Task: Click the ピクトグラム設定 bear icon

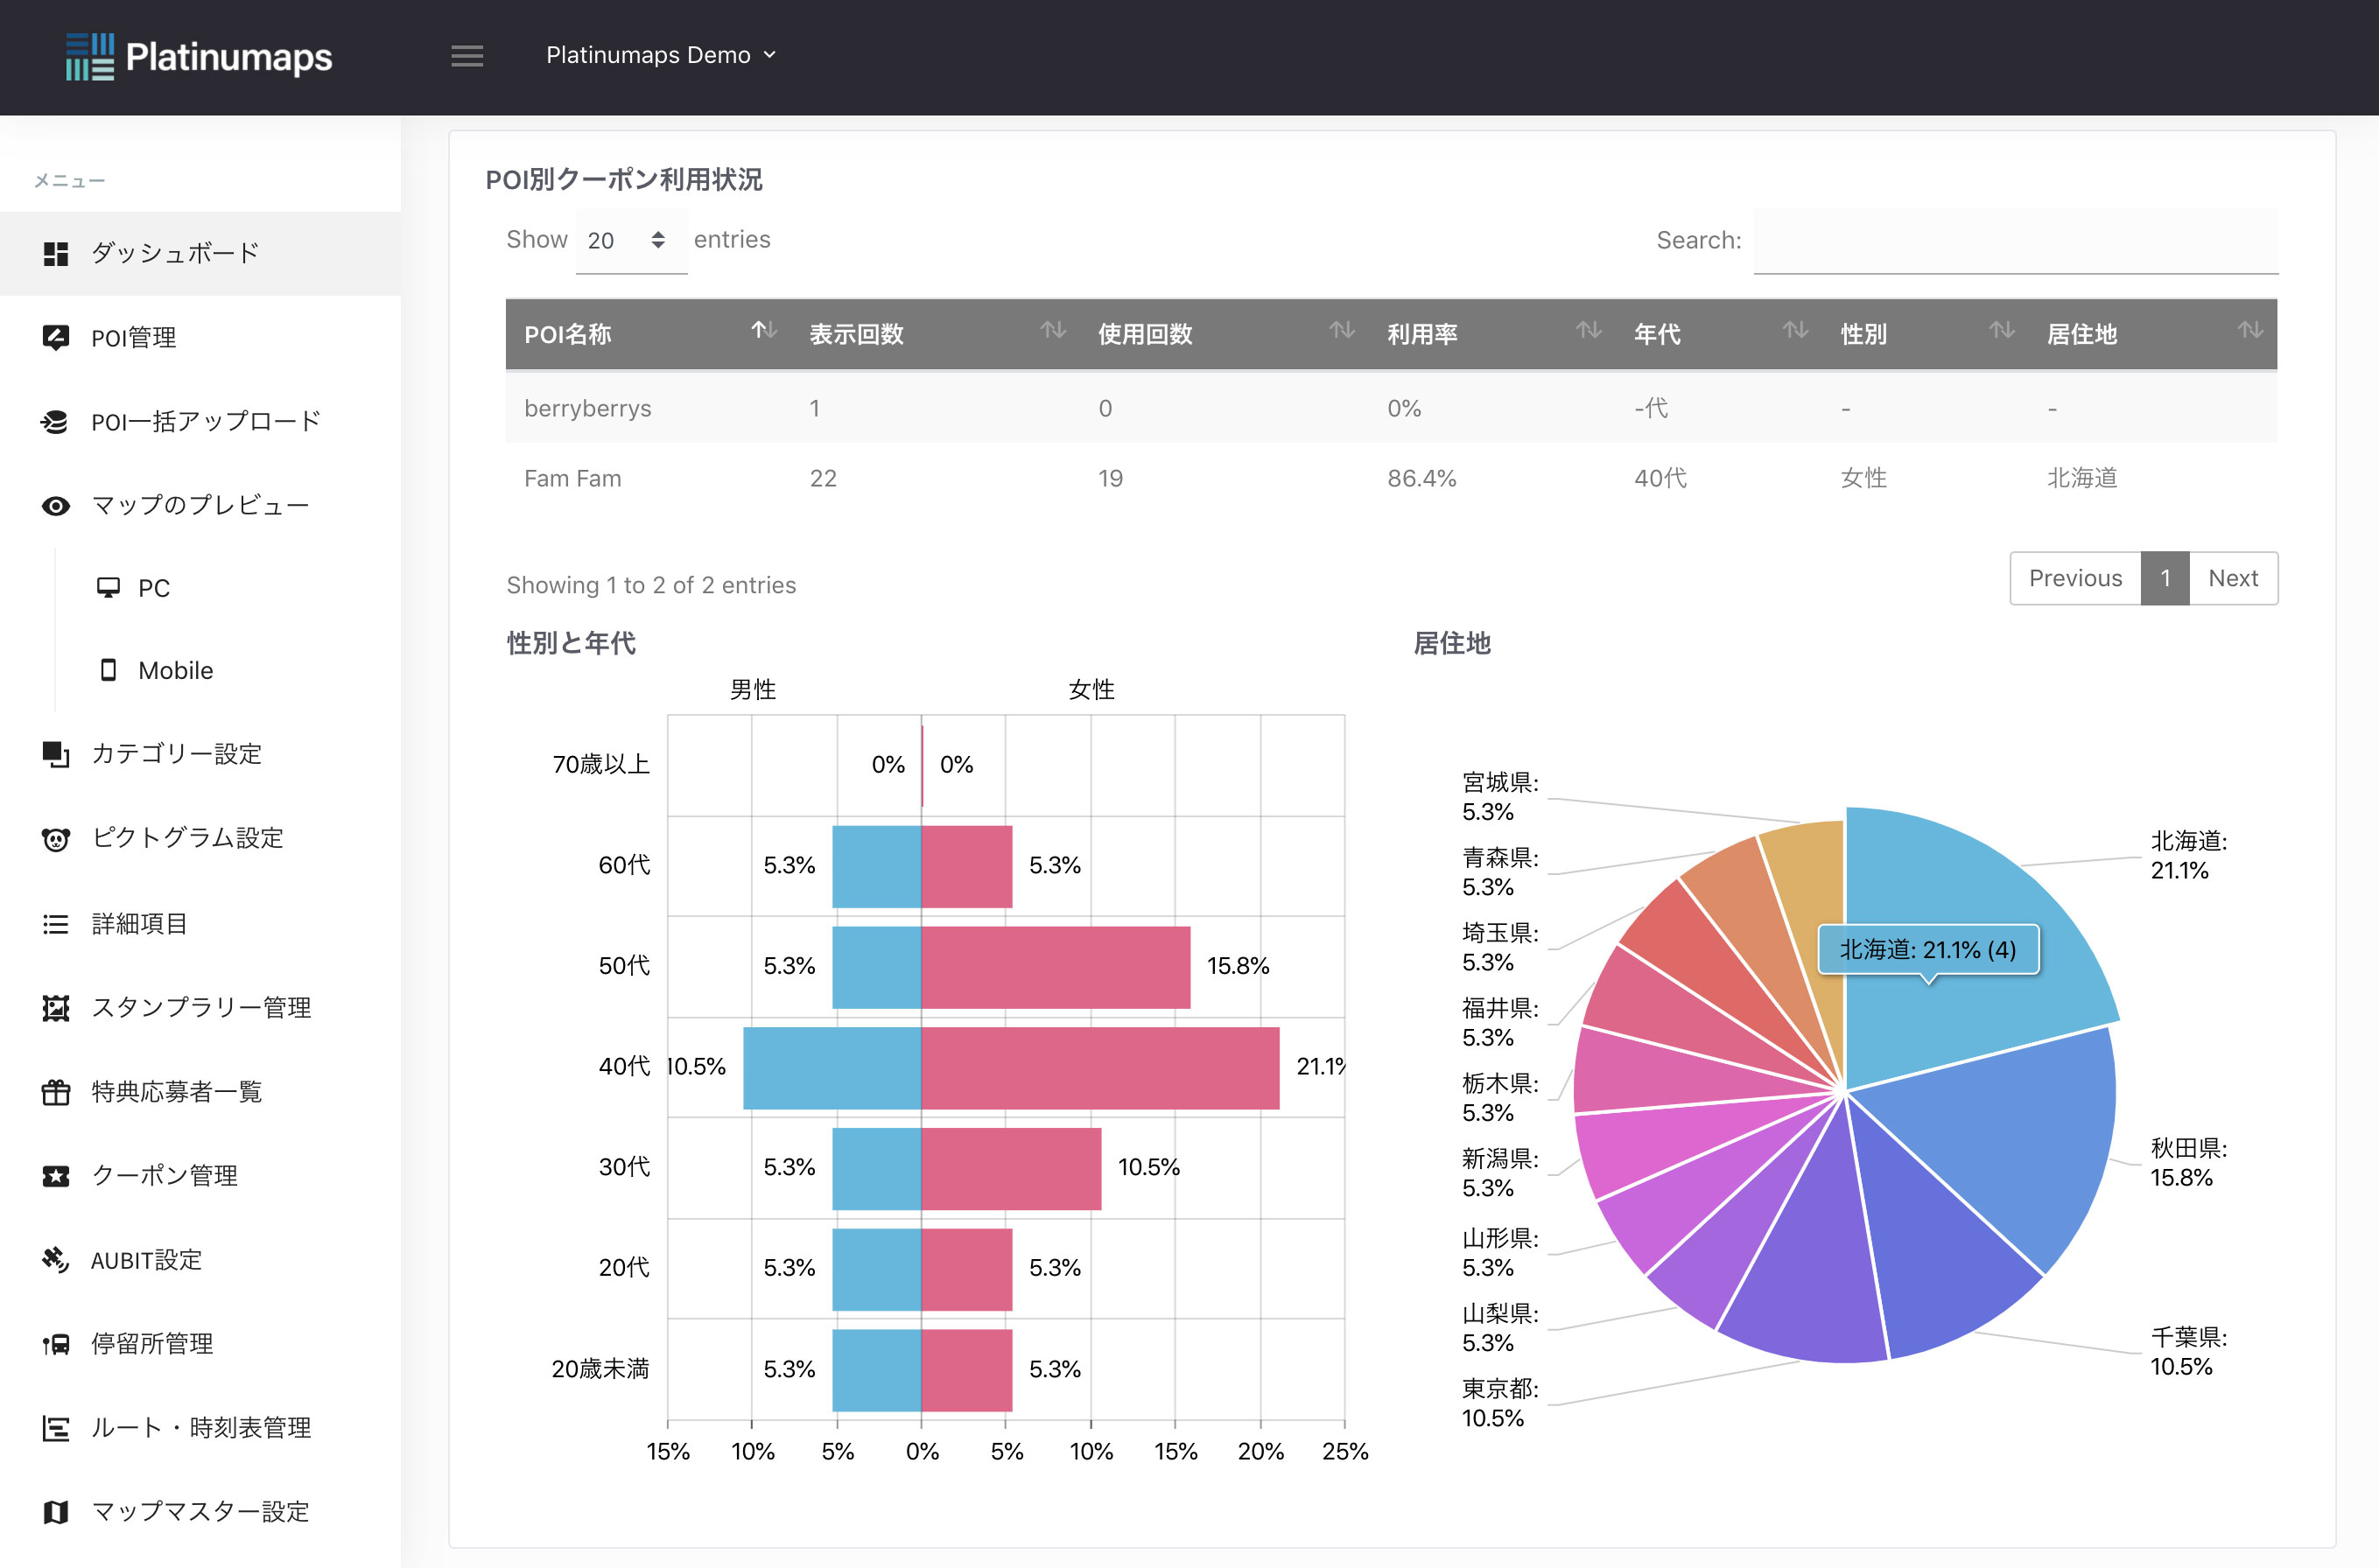Action: point(56,838)
